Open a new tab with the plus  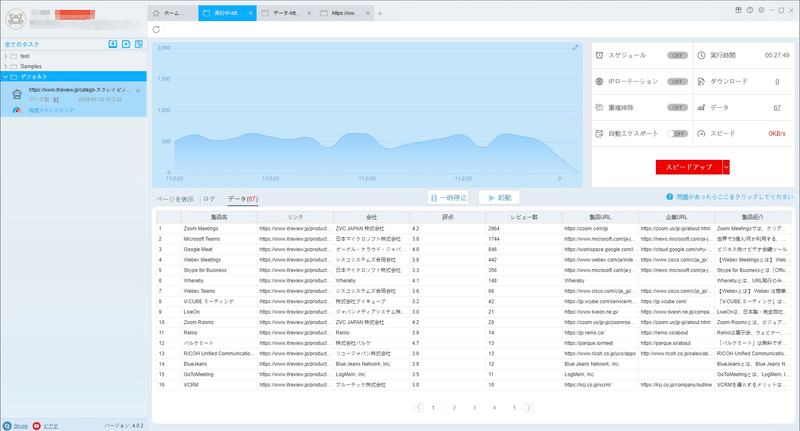click(x=380, y=13)
